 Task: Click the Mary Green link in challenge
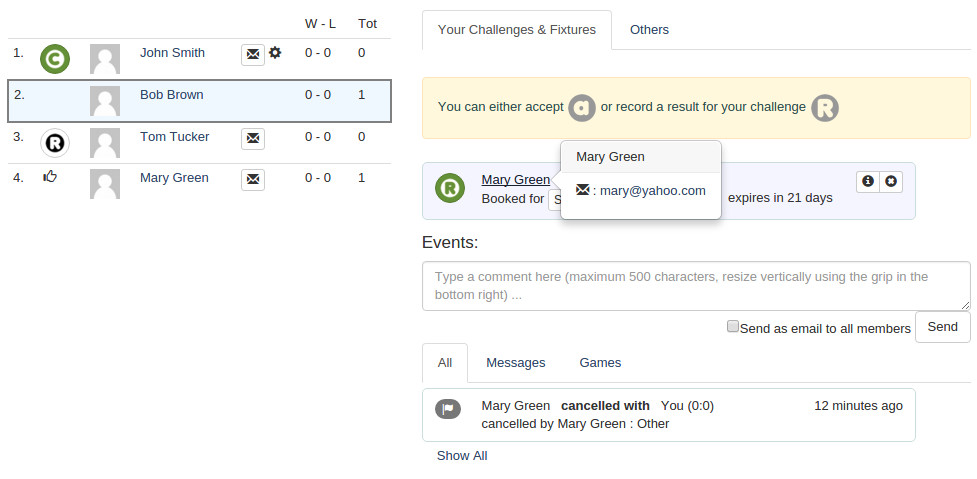tap(515, 180)
